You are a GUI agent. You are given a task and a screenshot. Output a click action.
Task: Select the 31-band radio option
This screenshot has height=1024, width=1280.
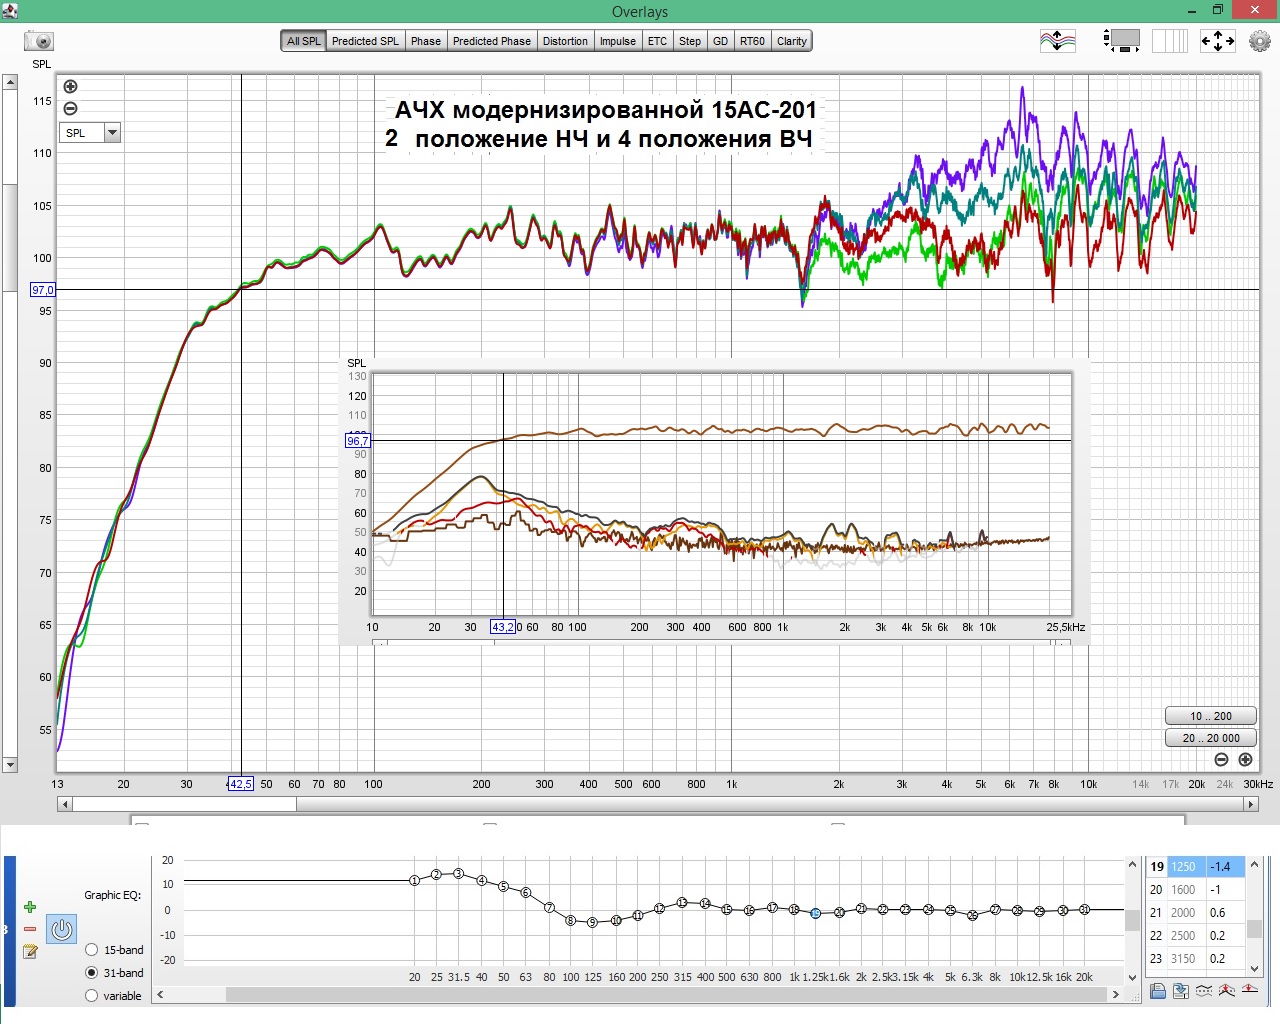[92, 973]
